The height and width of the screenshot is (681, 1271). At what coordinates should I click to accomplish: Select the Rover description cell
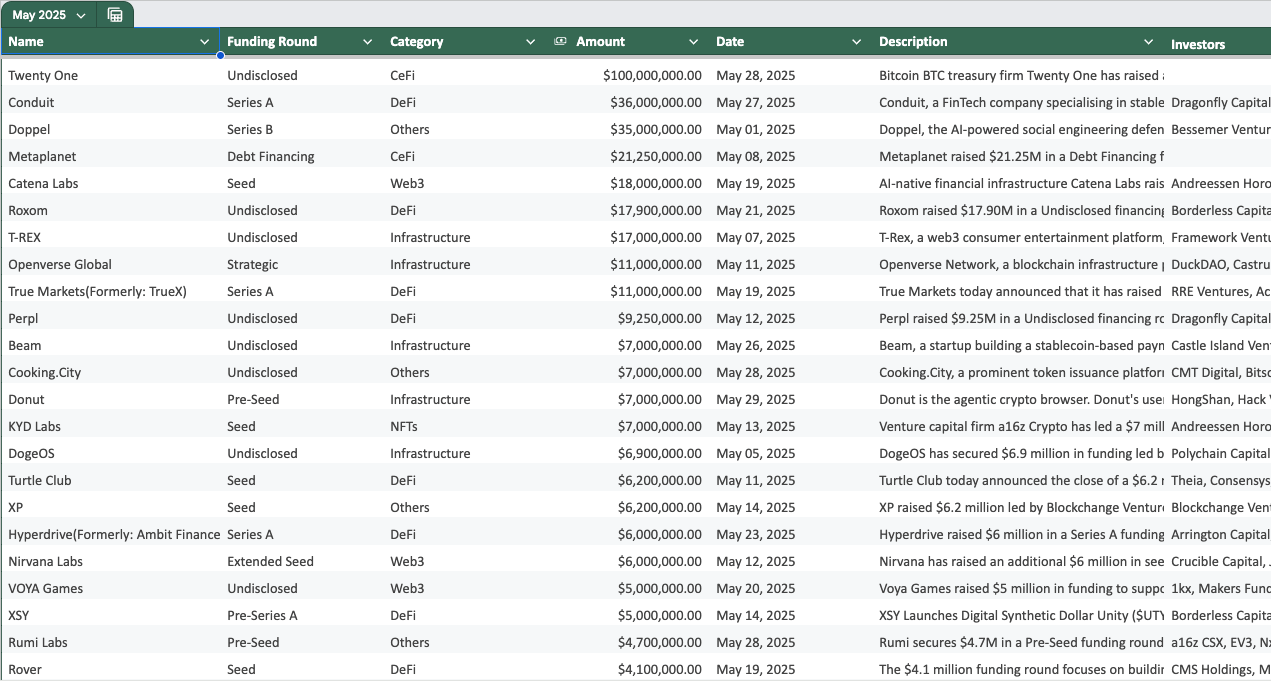pos(1019,669)
